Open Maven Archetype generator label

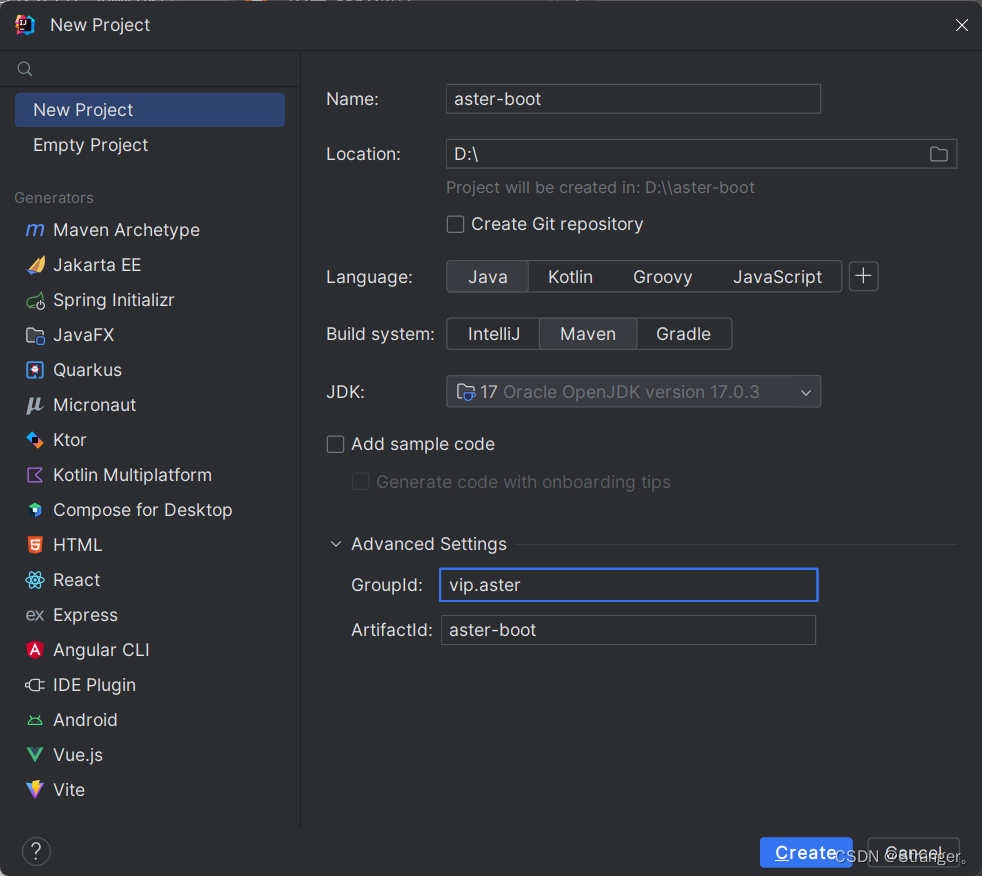pyautogui.click(x=127, y=230)
